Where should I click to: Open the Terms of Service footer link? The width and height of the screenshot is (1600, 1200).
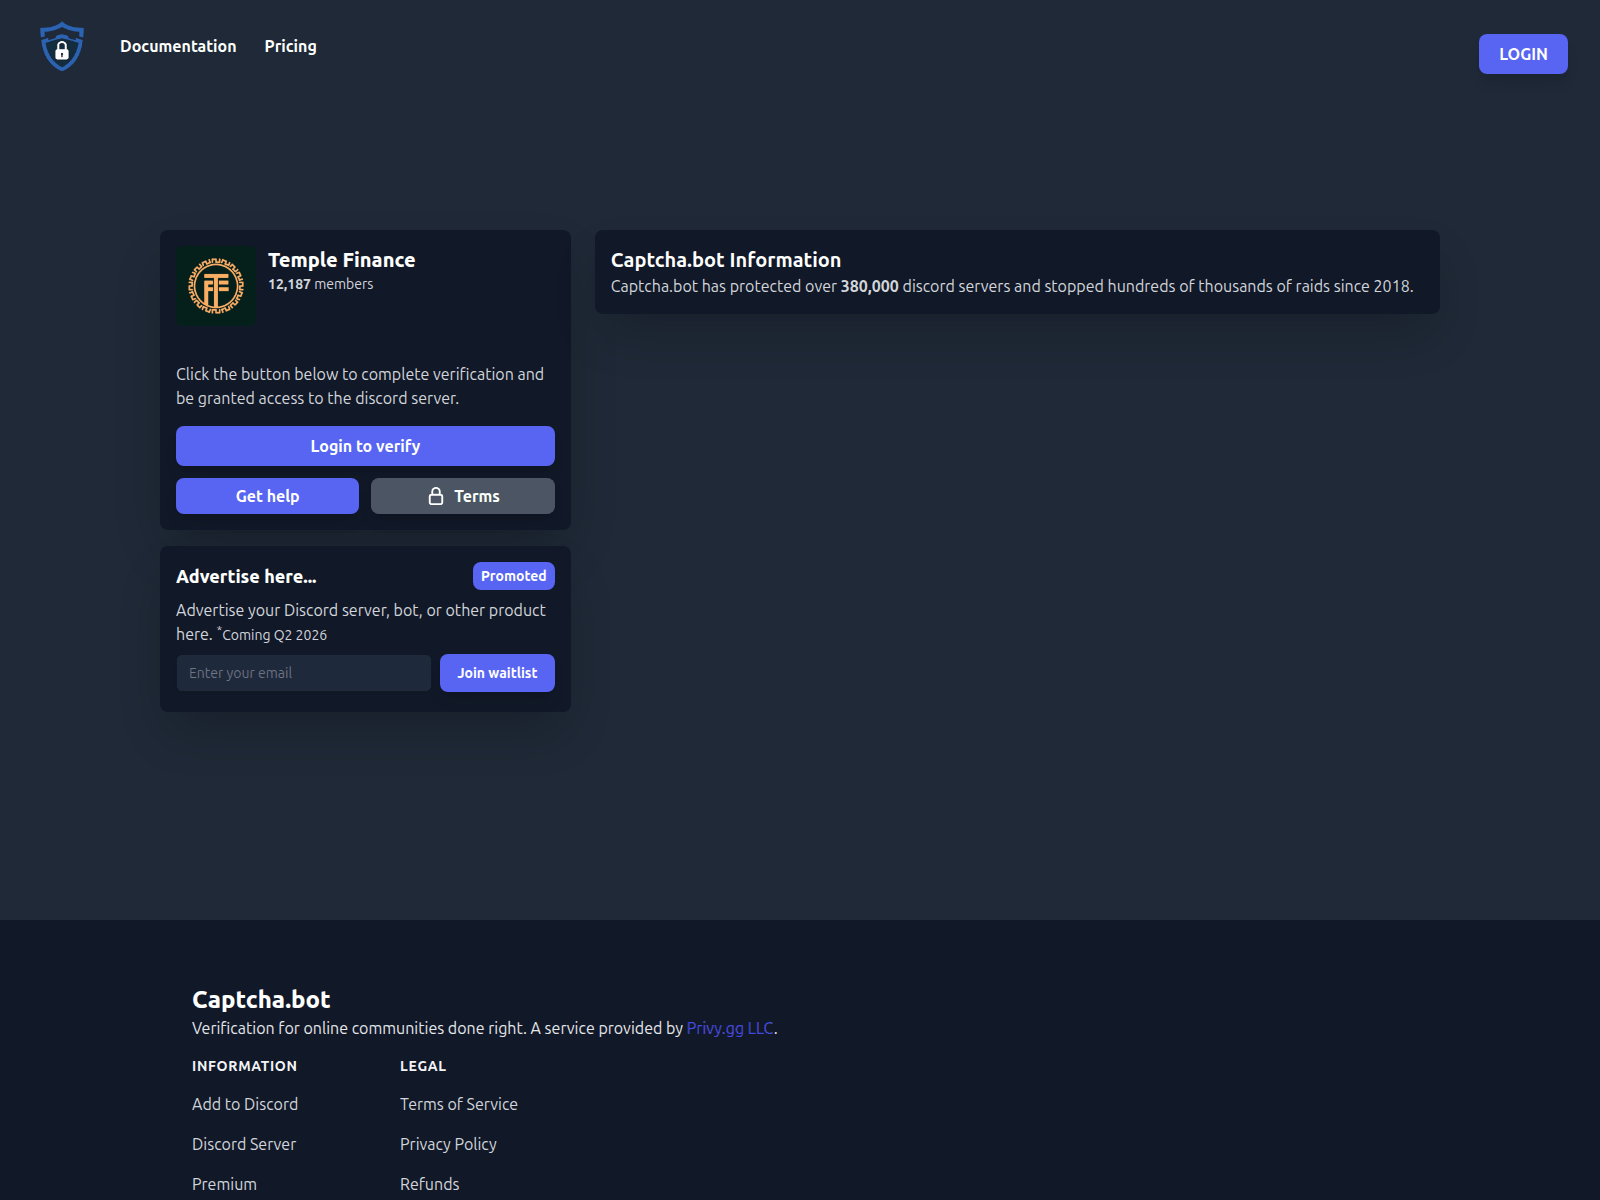pyautogui.click(x=459, y=1104)
